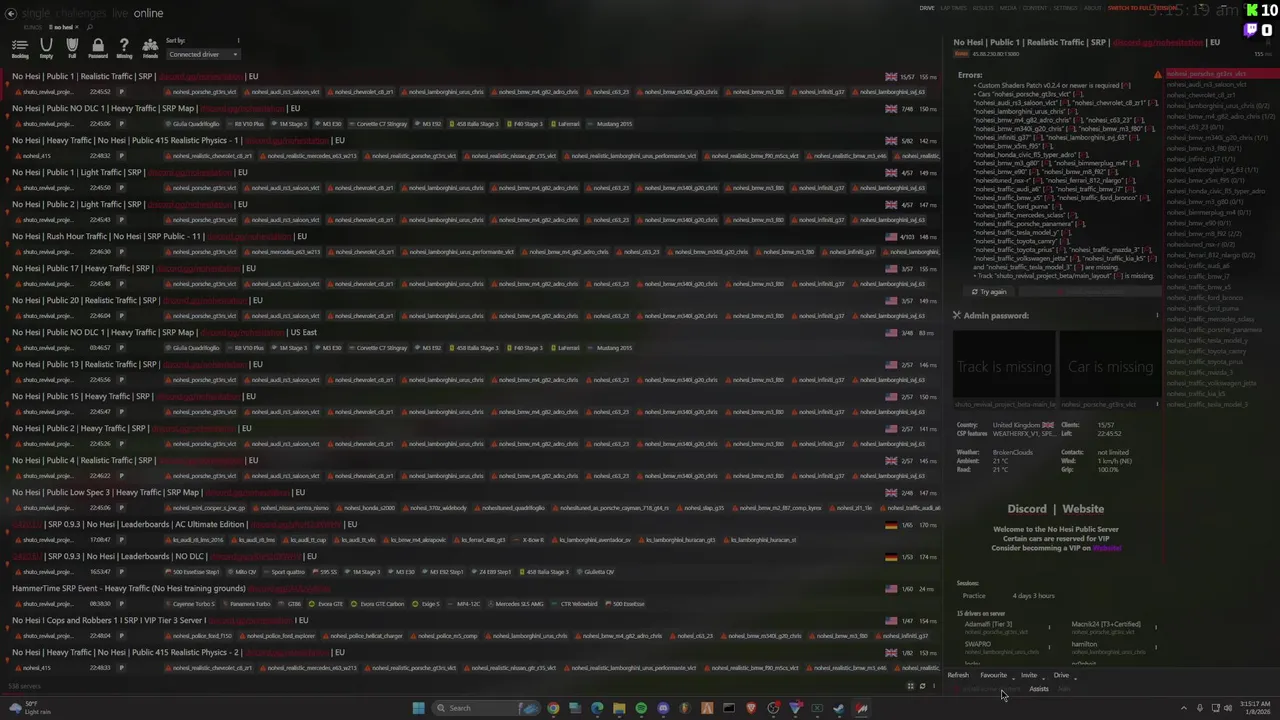Click the Refresh button
1280x720 pixels.
click(x=958, y=676)
